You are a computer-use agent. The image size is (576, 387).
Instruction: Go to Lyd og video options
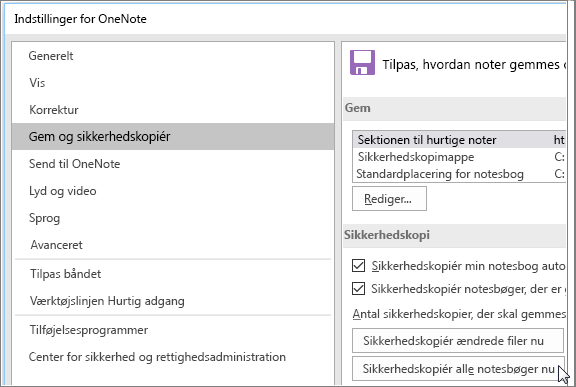point(173,191)
